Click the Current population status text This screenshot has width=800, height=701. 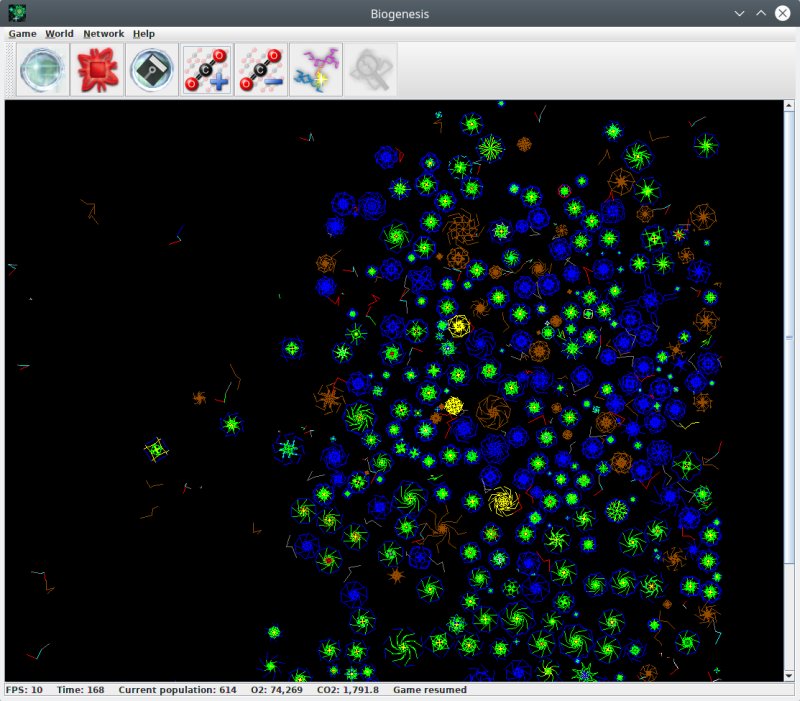point(177,690)
